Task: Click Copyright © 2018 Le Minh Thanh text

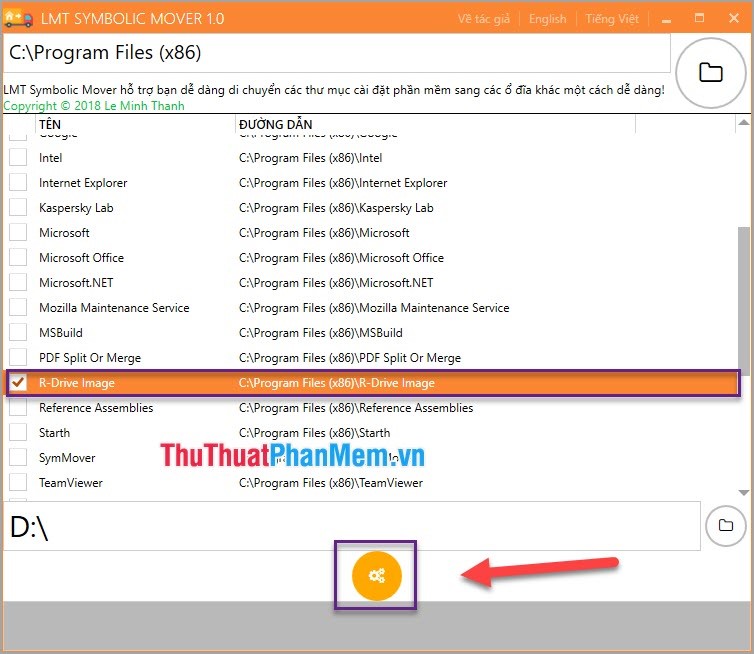Action: pos(94,106)
